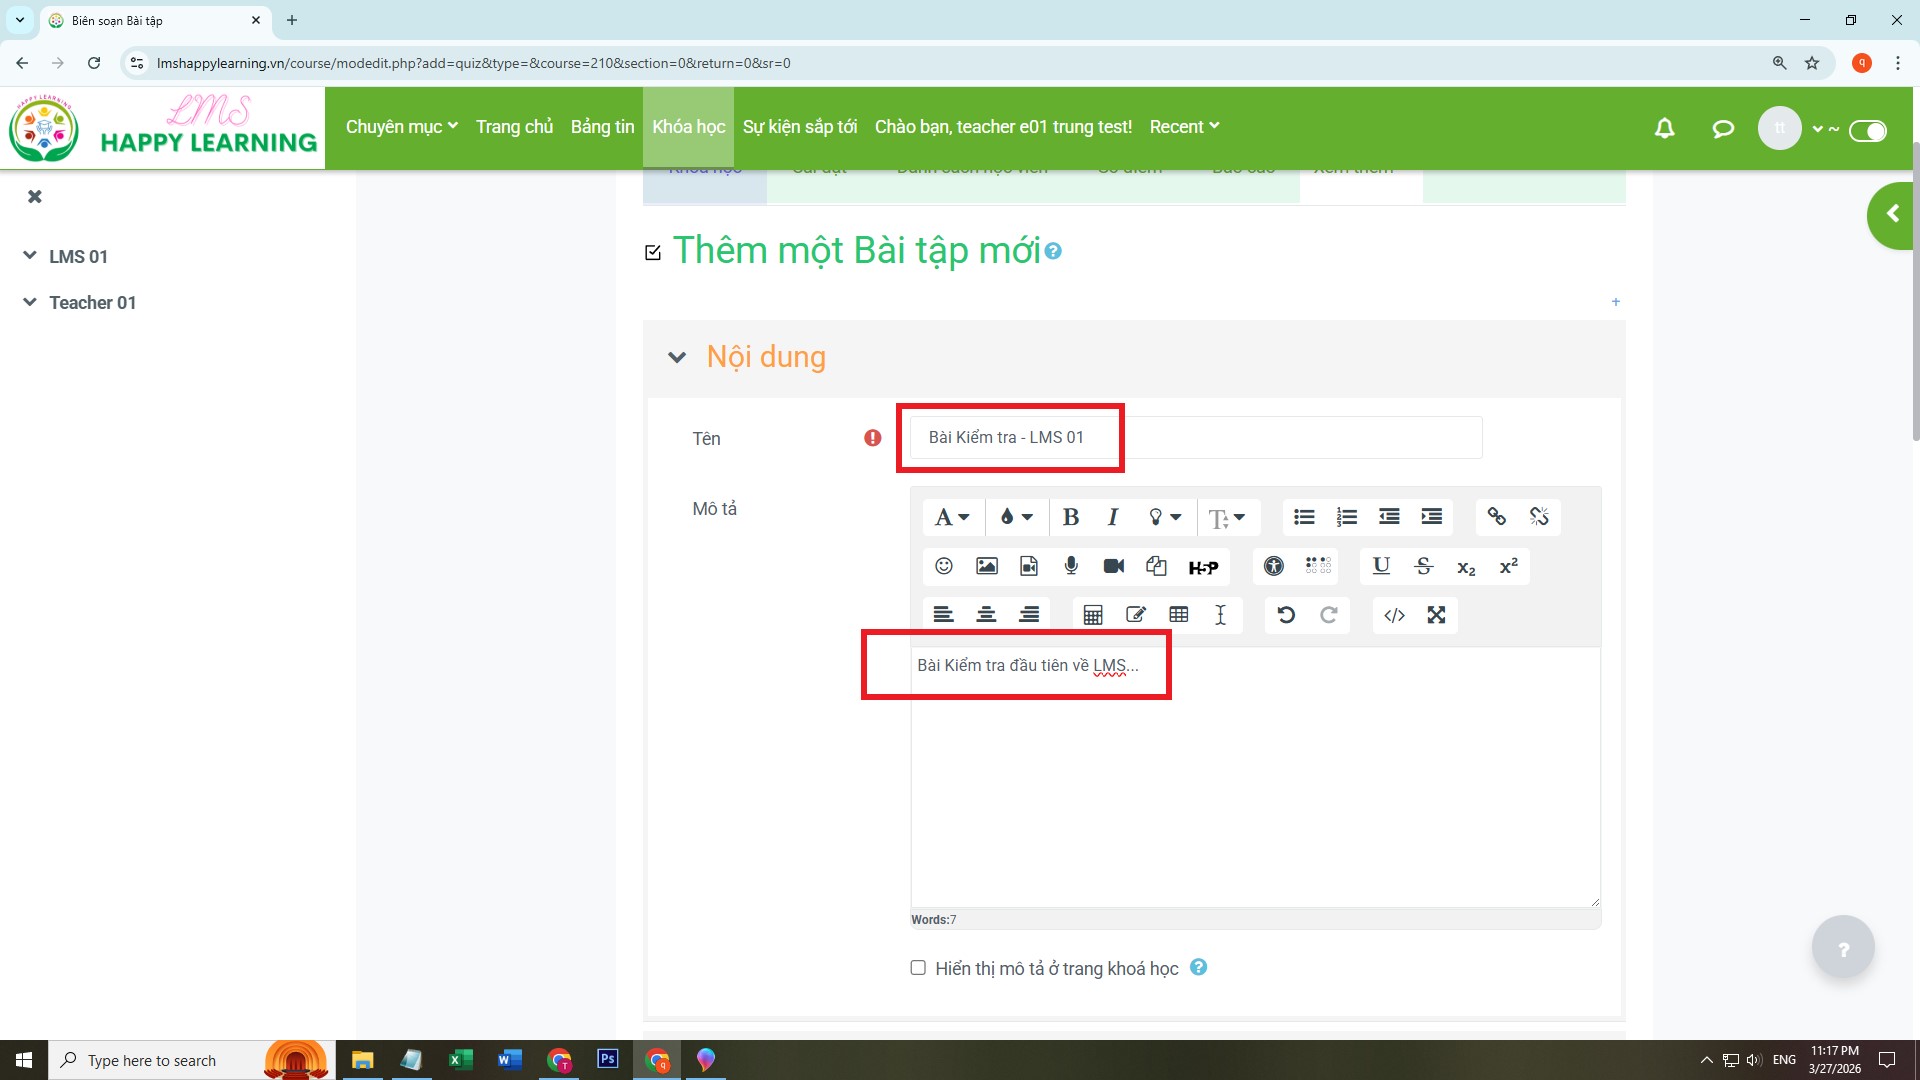Open the emoji picker in editor toolbar
The height and width of the screenshot is (1080, 1920).
[x=943, y=566]
